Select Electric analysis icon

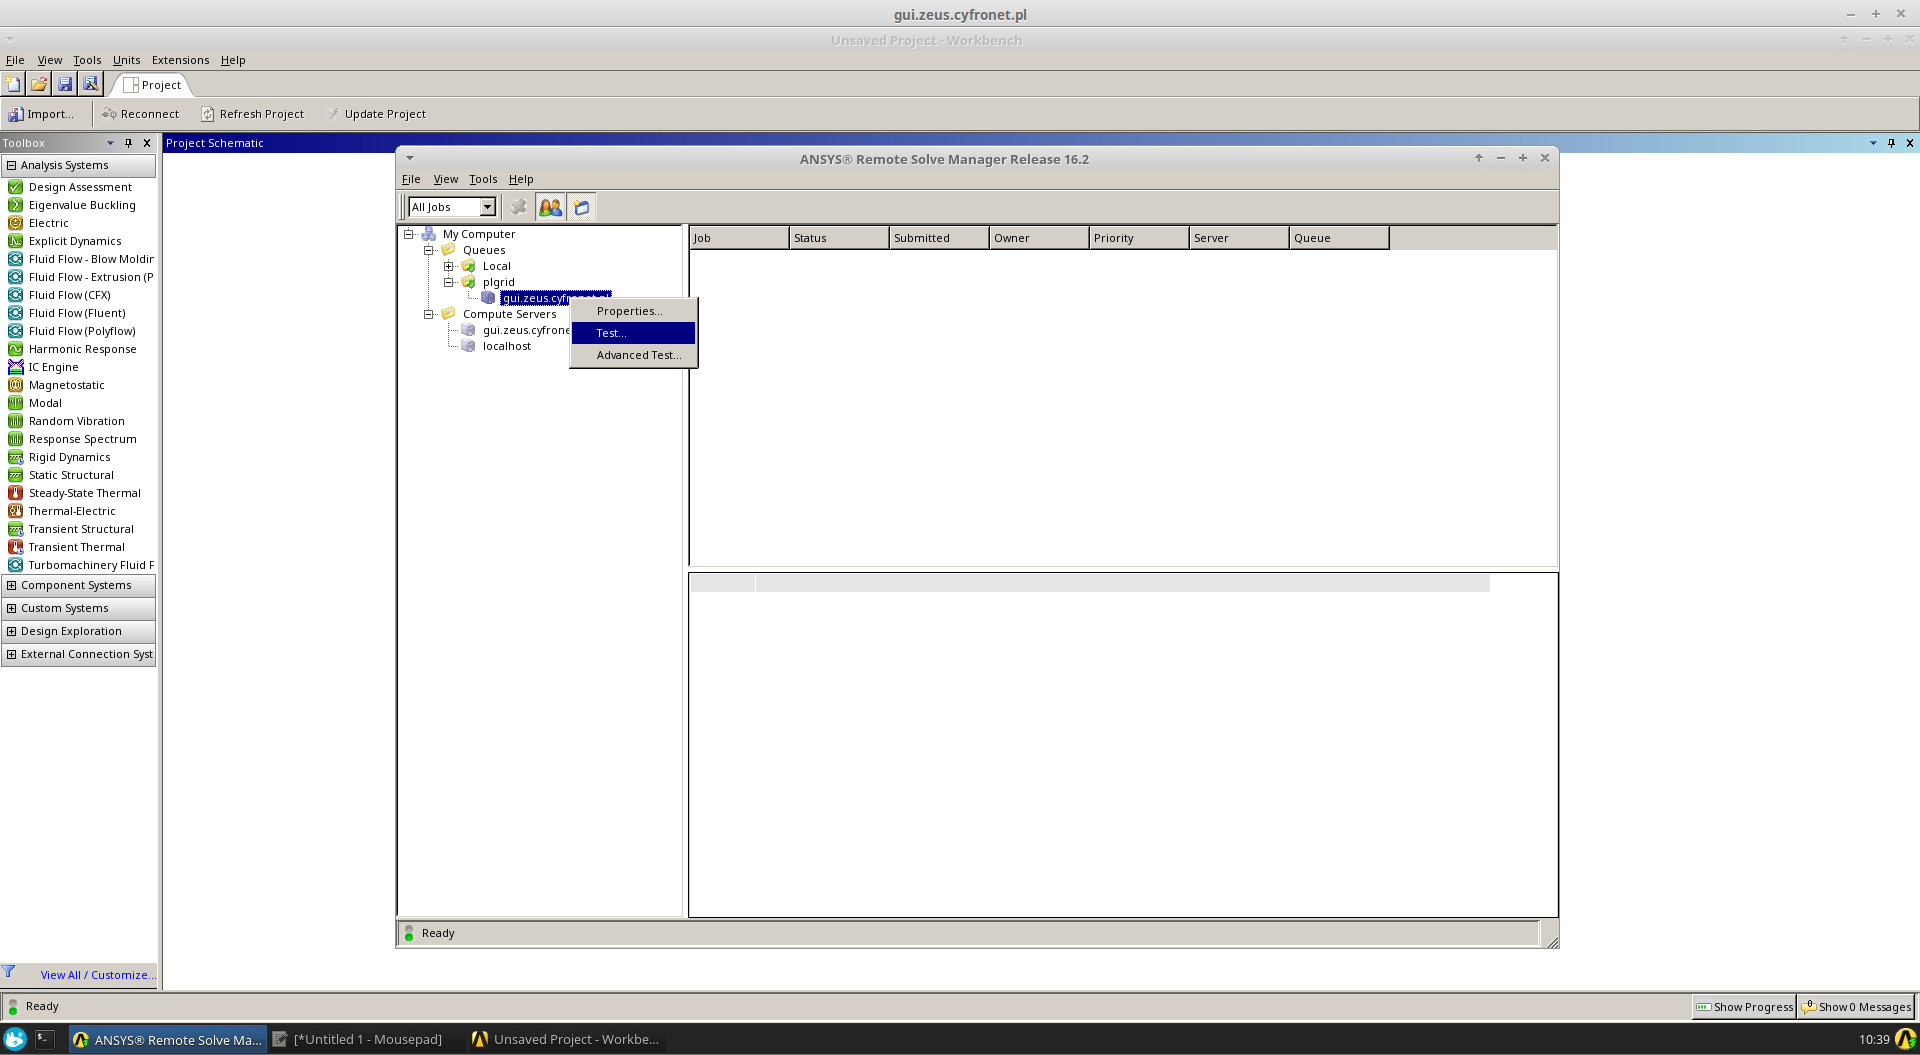[x=15, y=223]
